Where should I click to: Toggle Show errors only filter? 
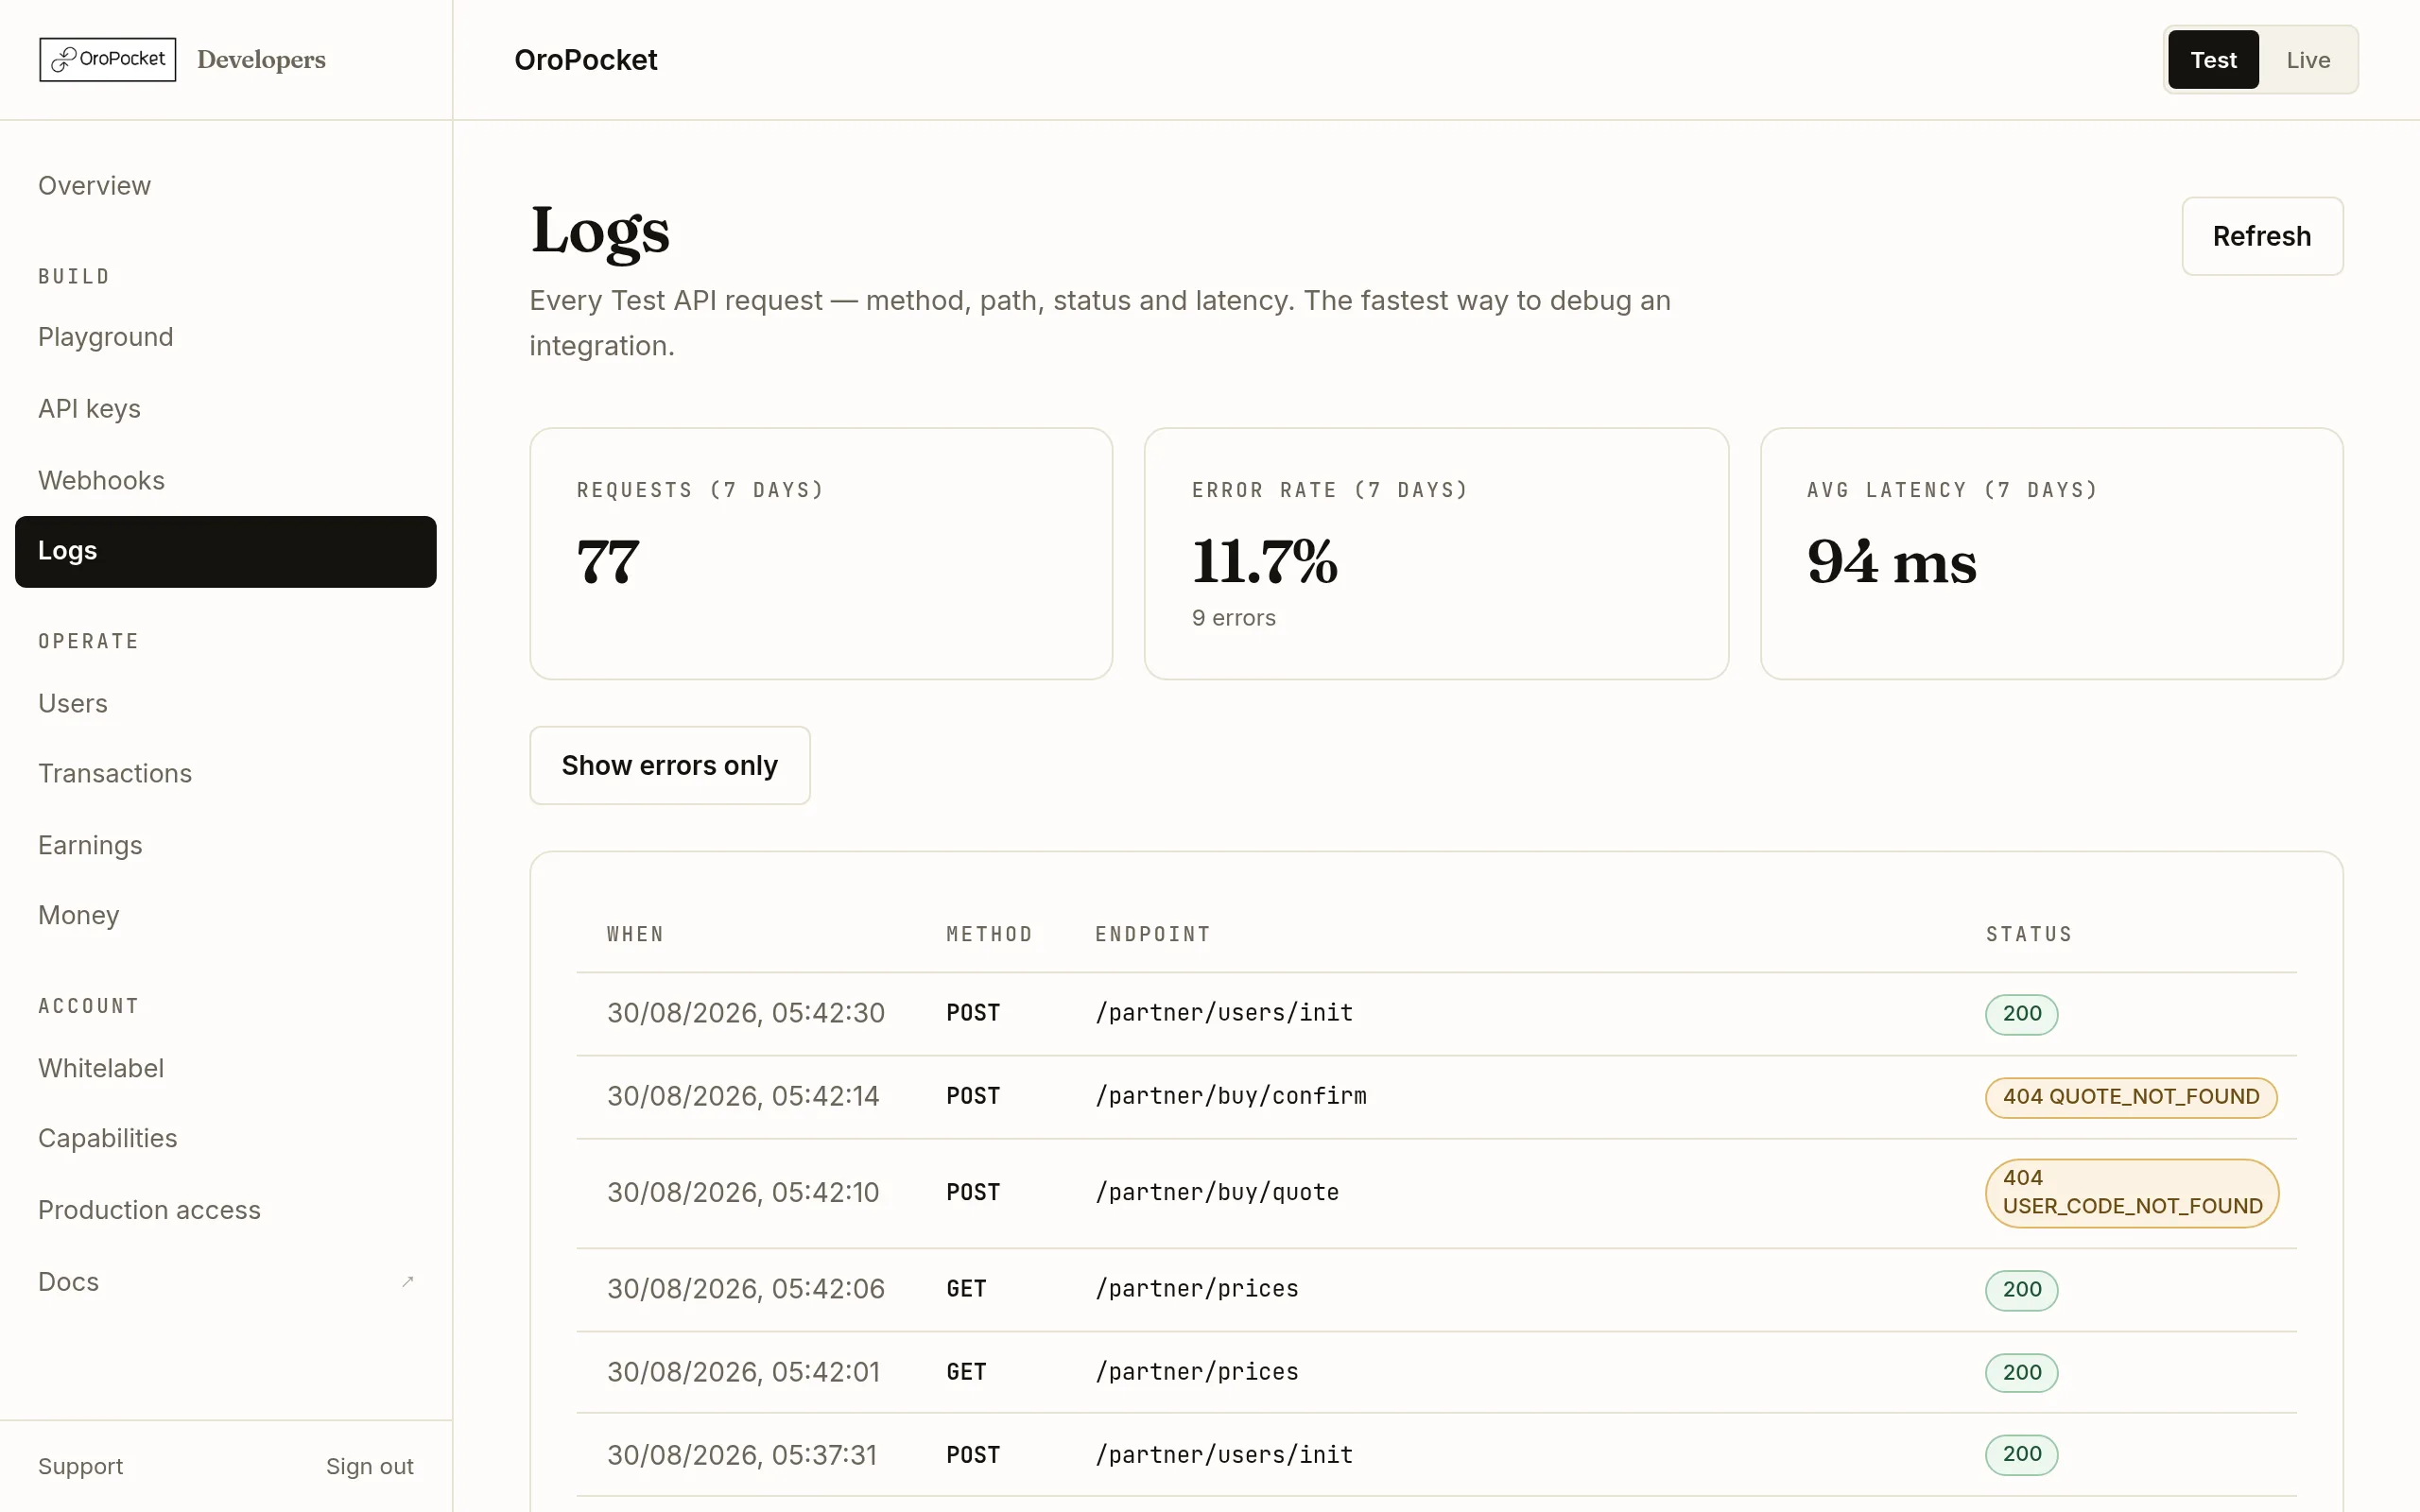pos(670,766)
